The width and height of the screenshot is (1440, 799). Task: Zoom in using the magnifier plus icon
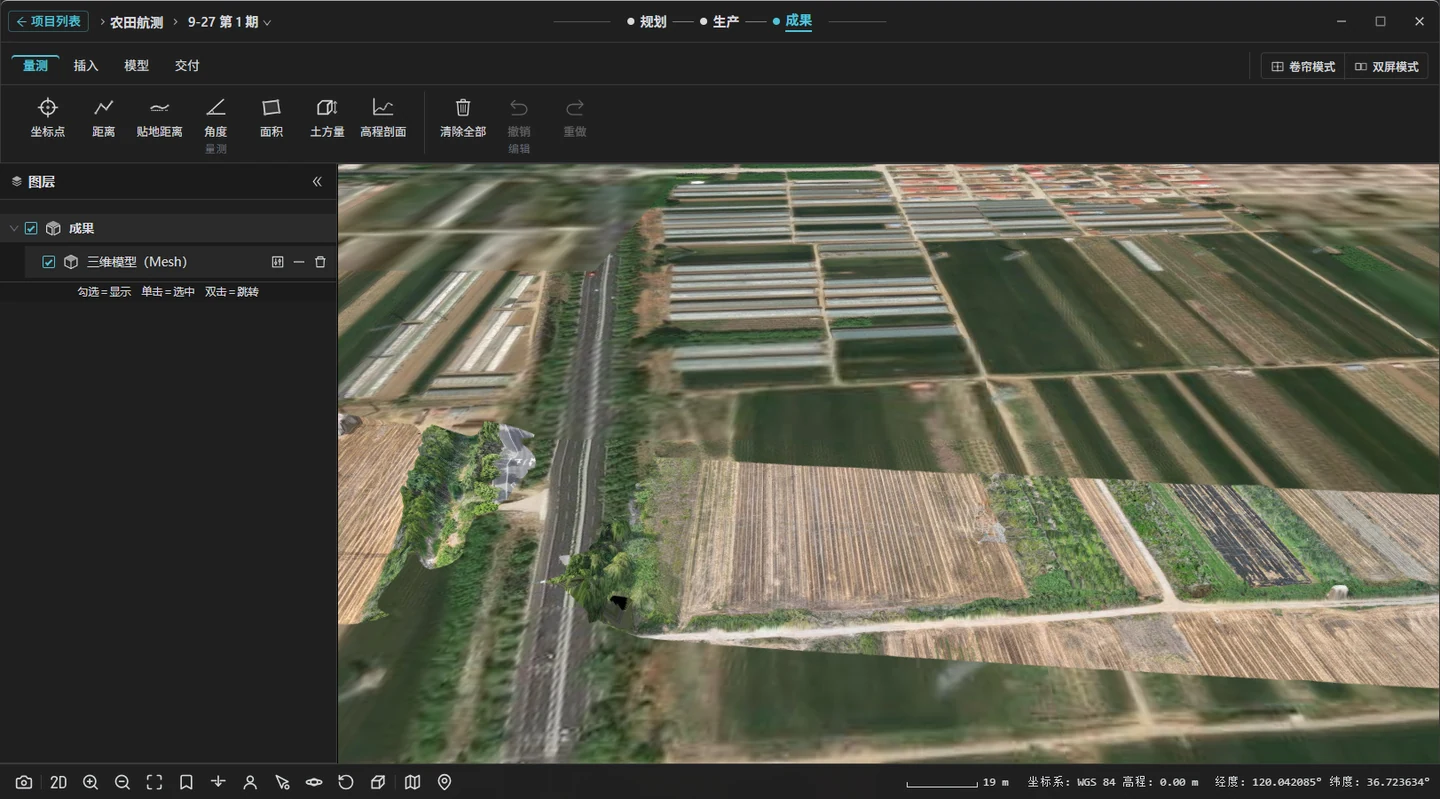pos(90,782)
